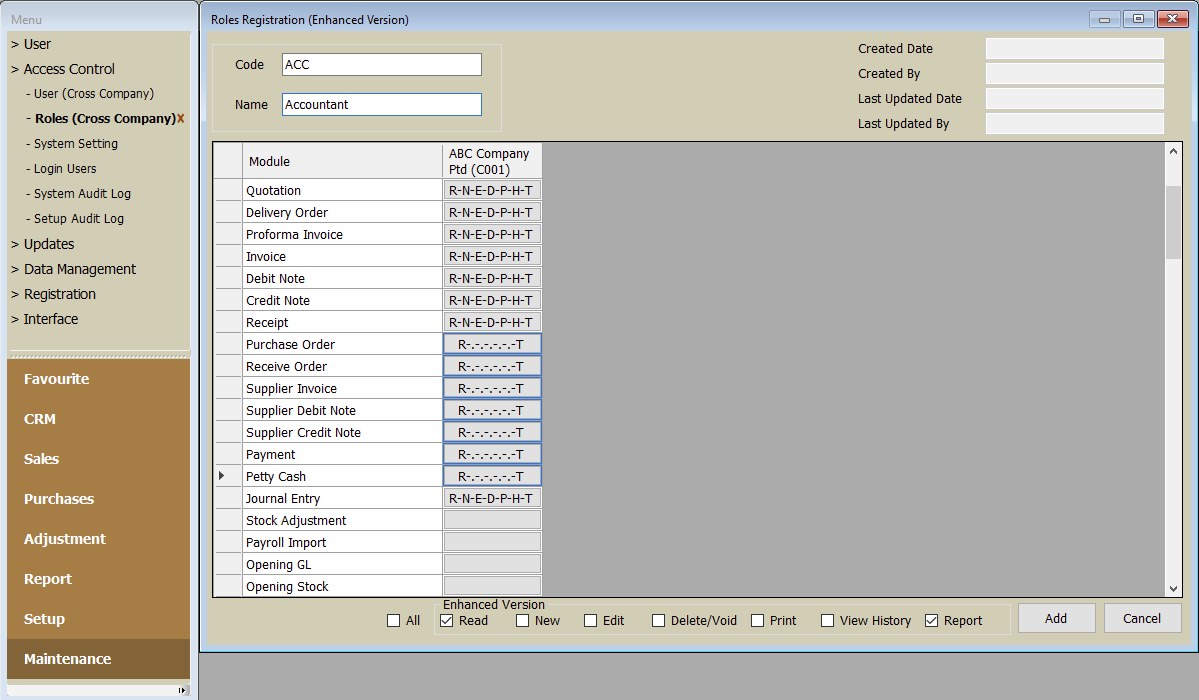The width and height of the screenshot is (1199, 700).
Task: Switch to the Purchases sidebar section
Action: 59,499
